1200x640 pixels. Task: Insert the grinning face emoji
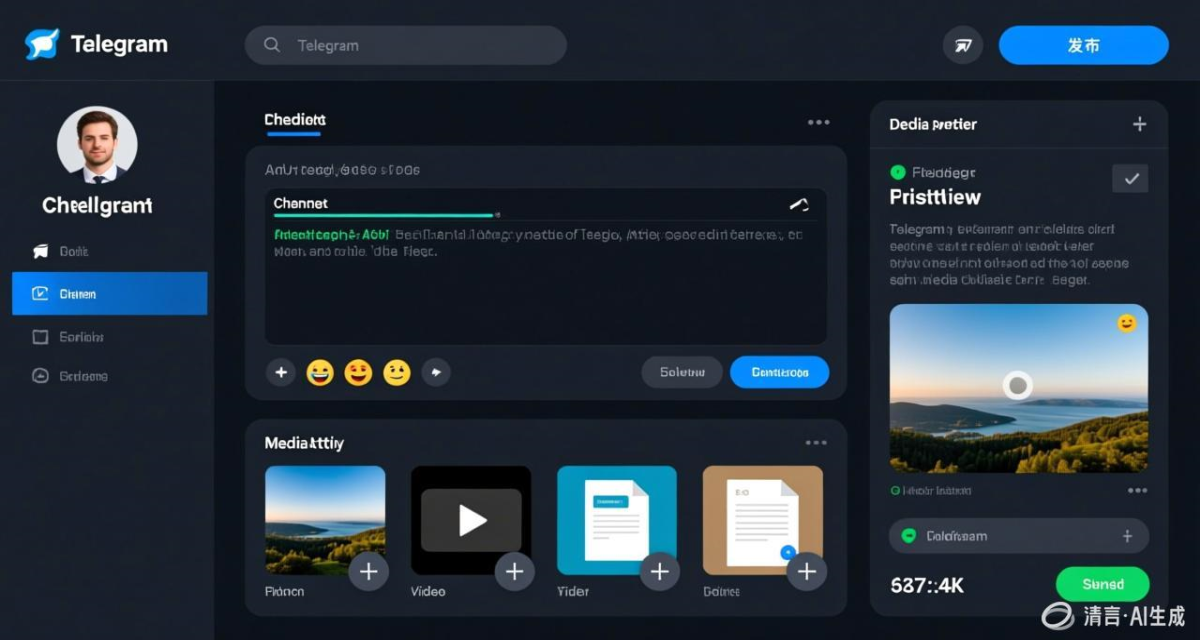coord(320,373)
